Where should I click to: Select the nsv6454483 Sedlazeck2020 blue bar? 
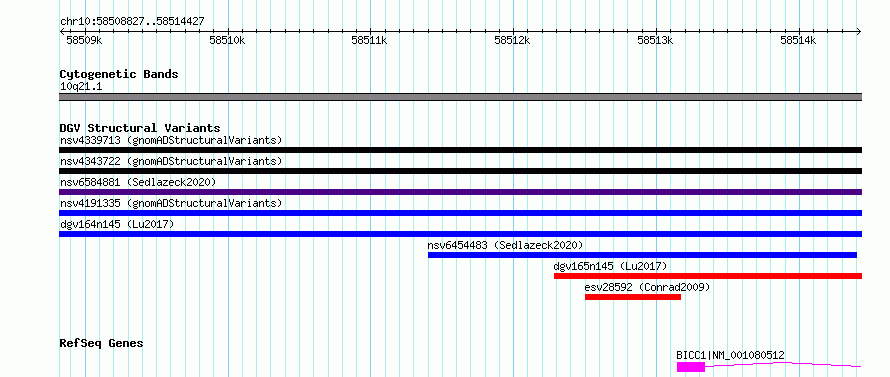coord(642,255)
